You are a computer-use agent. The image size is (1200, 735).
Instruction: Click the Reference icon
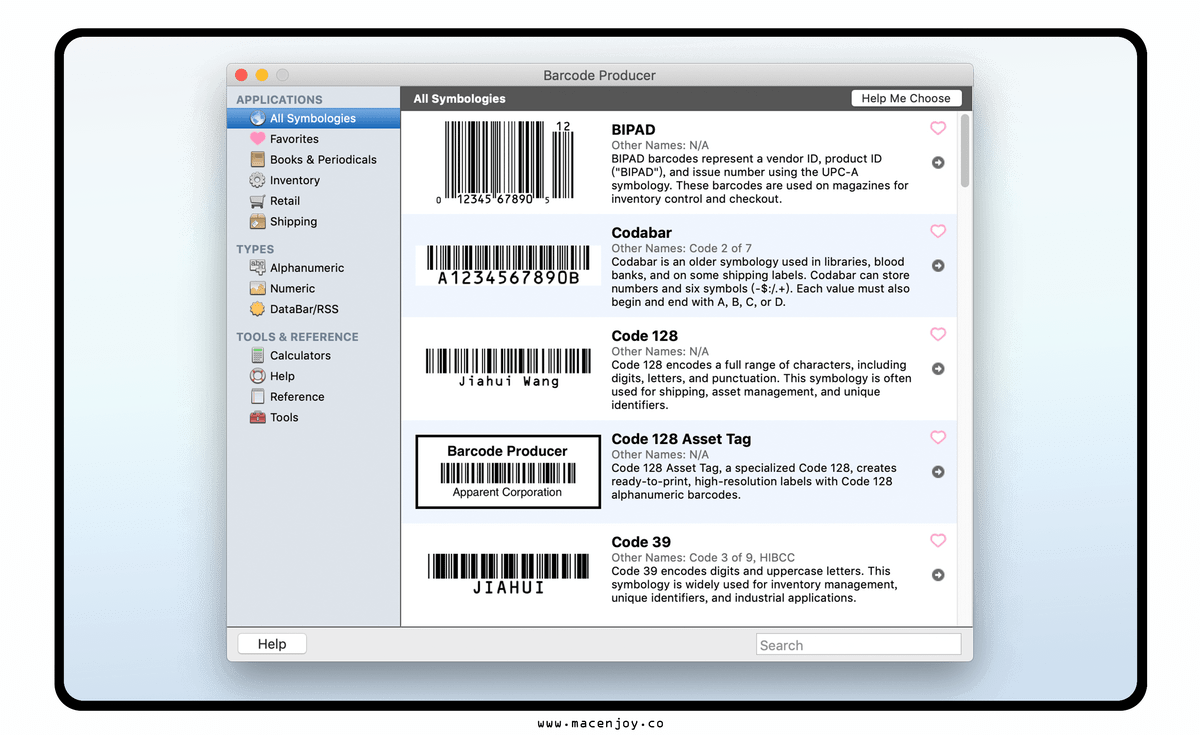pyautogui.click(x=257, y=396)
